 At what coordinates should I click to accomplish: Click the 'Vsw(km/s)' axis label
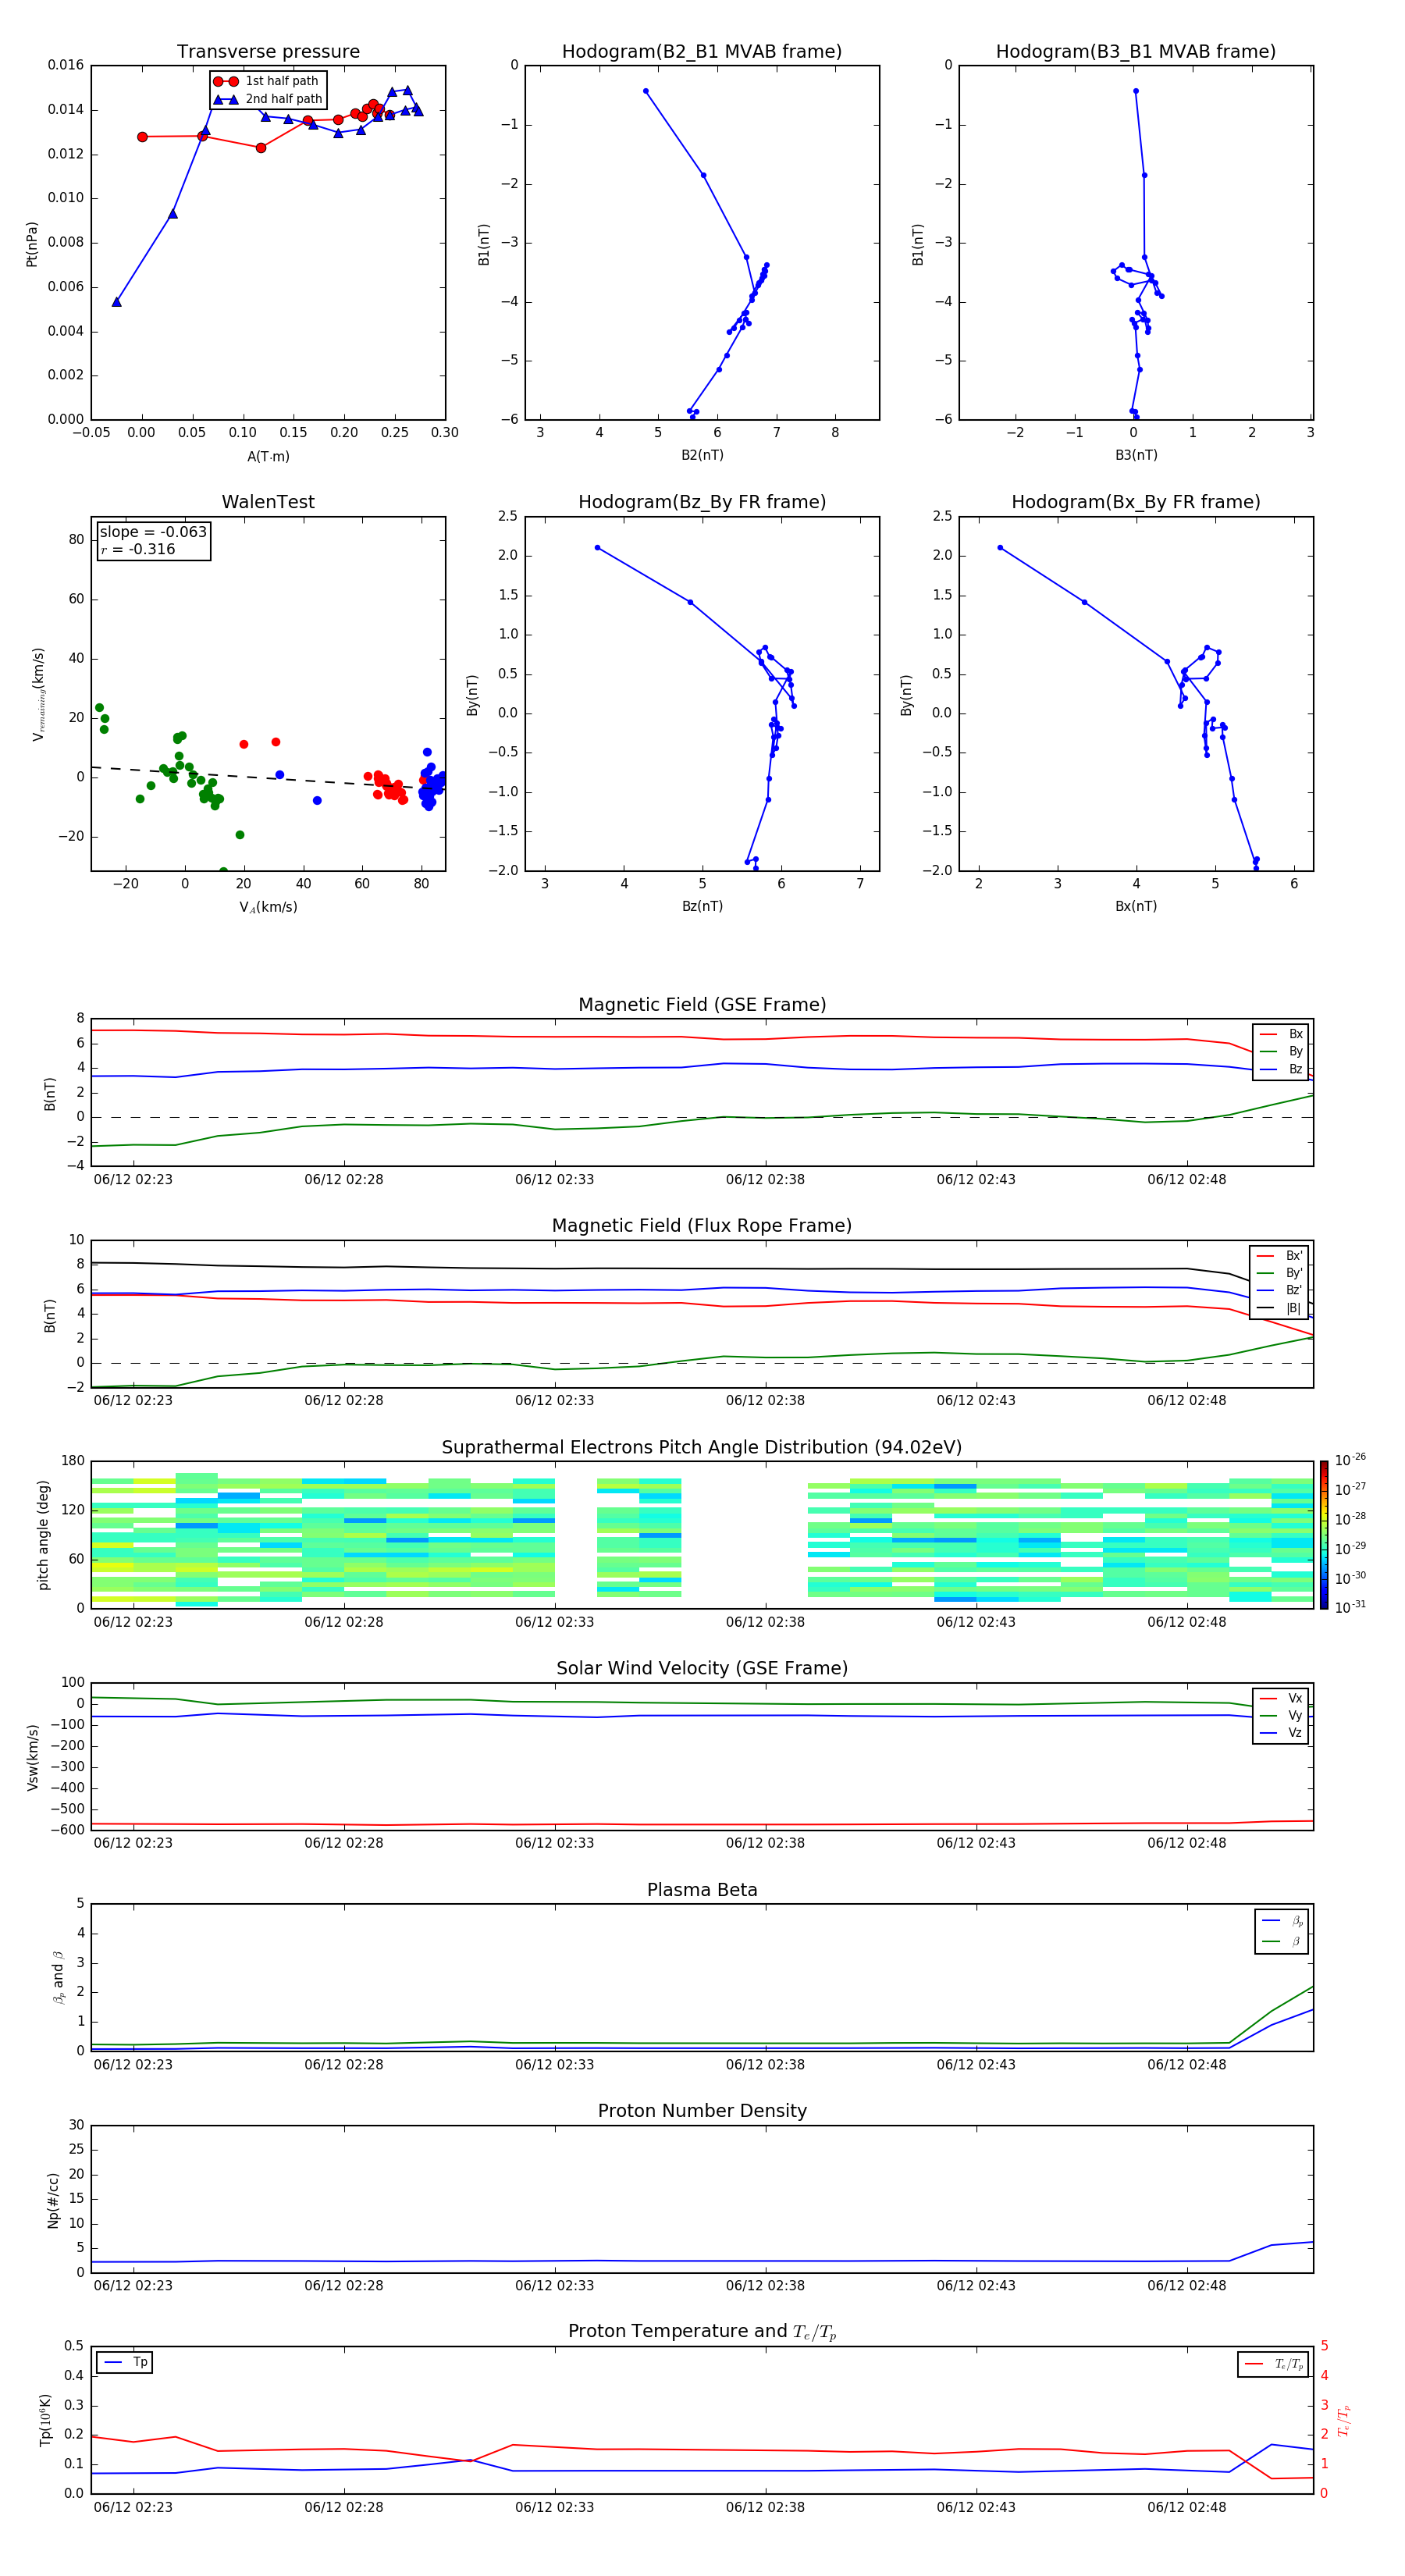[32, 1757]
